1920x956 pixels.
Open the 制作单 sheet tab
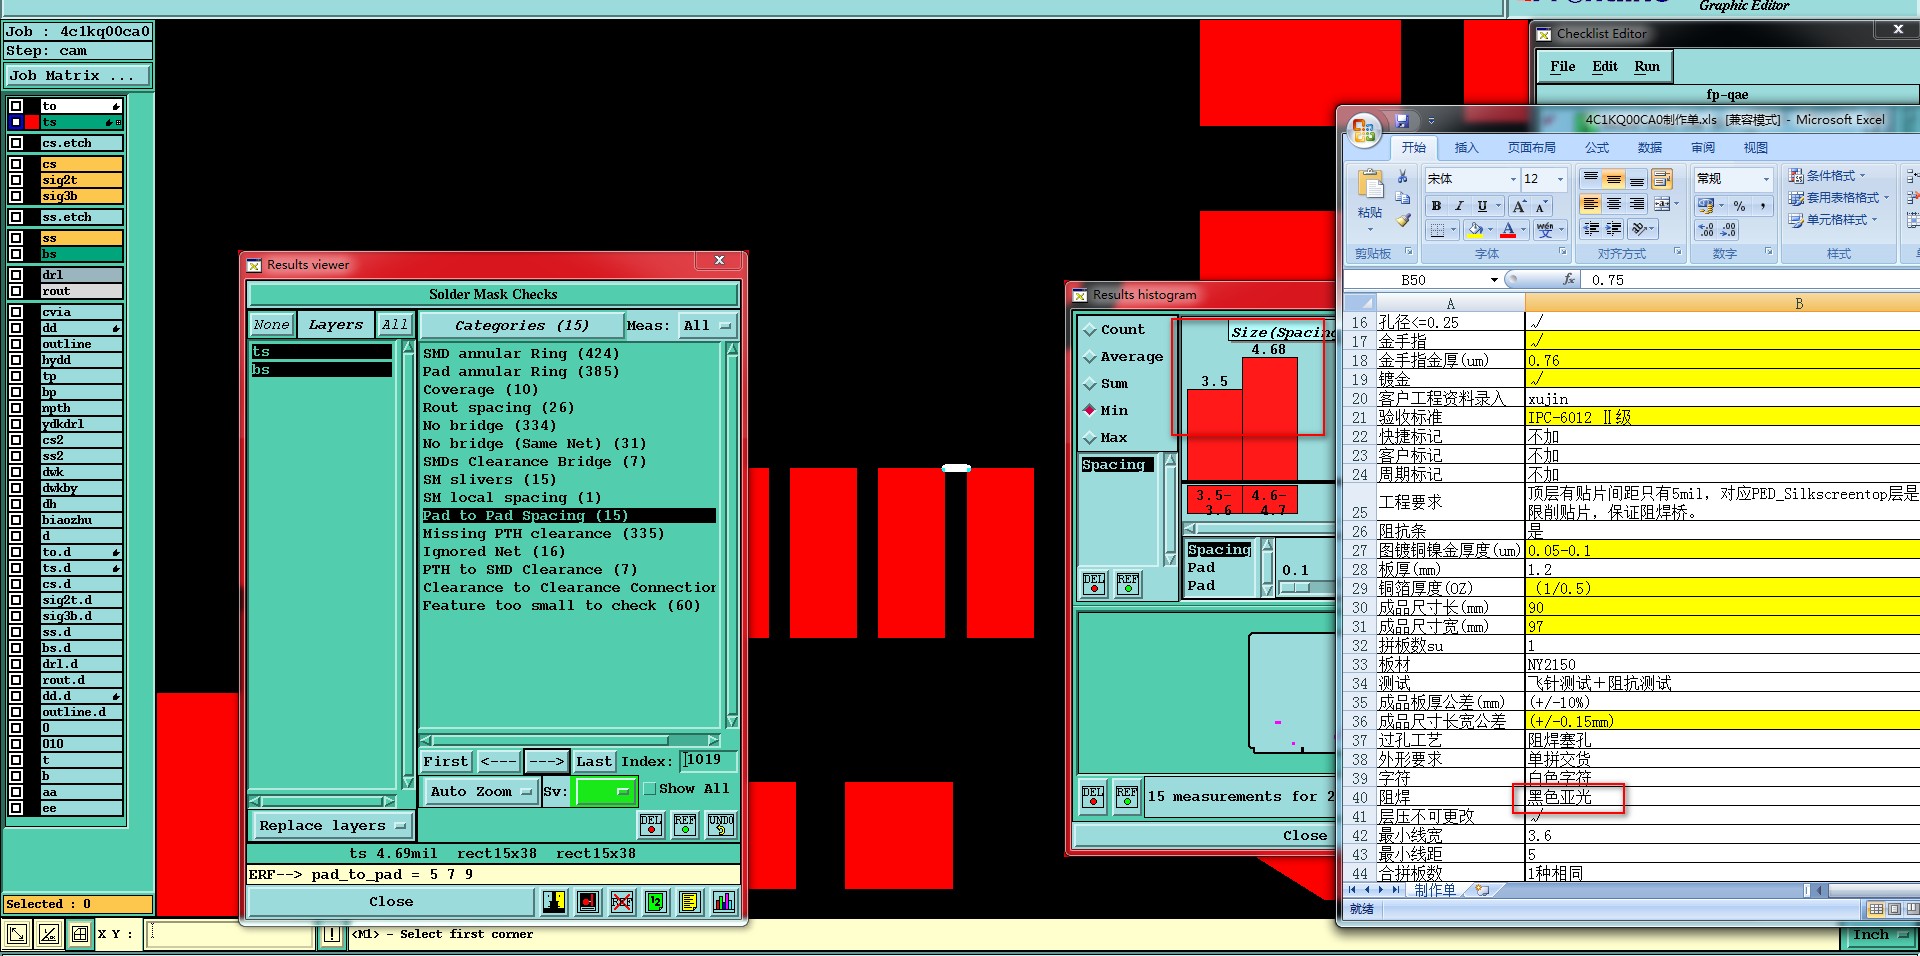point(1435,890)
